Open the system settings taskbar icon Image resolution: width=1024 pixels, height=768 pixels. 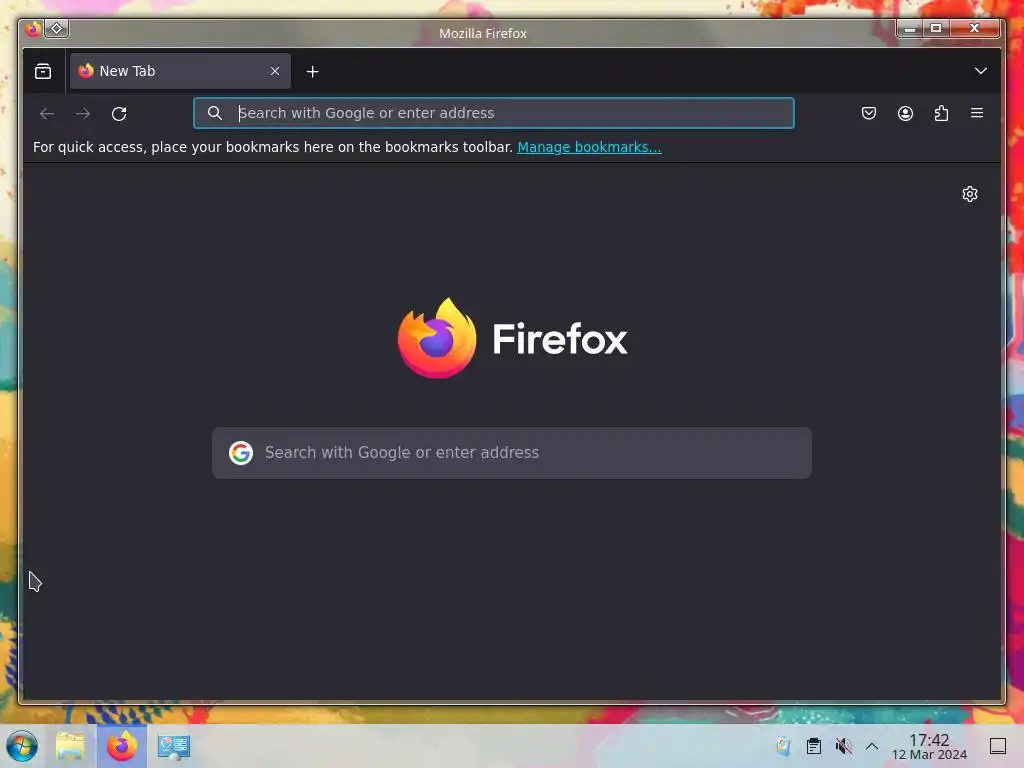(x=174, y=746)
